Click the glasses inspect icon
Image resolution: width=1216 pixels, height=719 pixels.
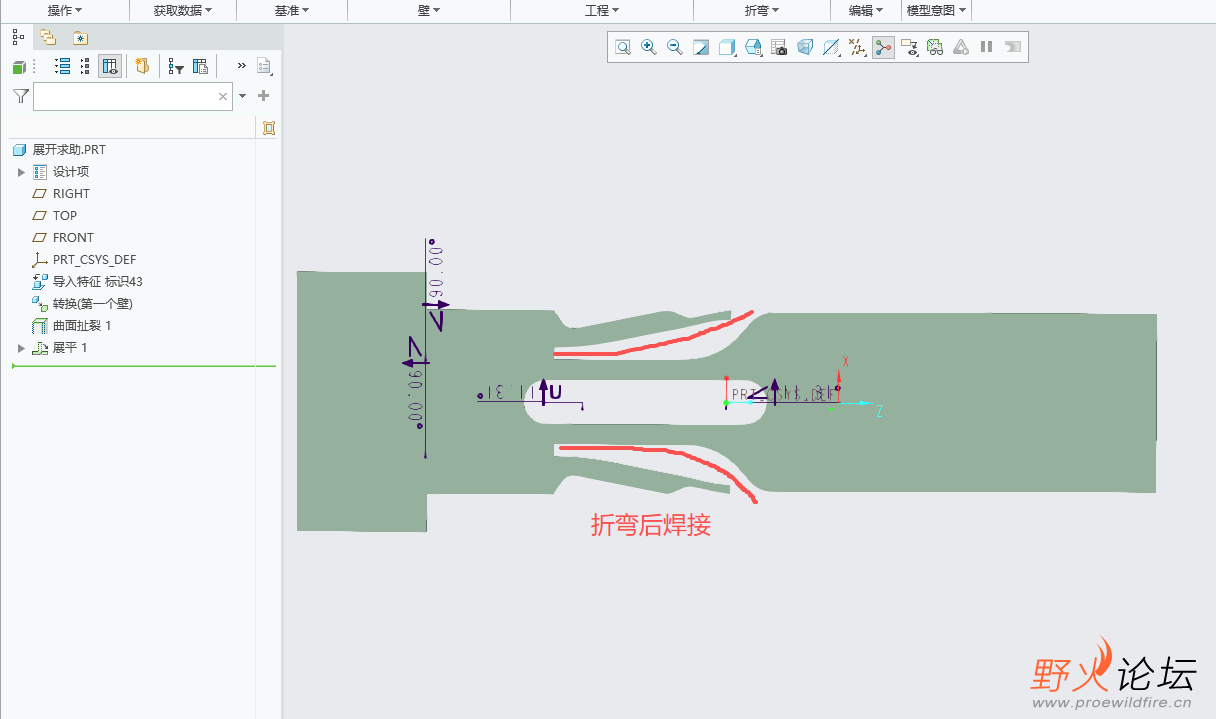click(x=935, y=47)
